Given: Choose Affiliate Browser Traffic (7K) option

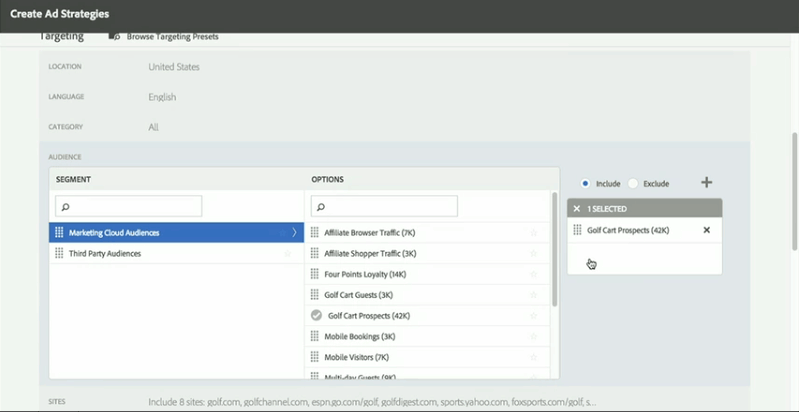Looking at the screenshot, I should tap(427, 233).
